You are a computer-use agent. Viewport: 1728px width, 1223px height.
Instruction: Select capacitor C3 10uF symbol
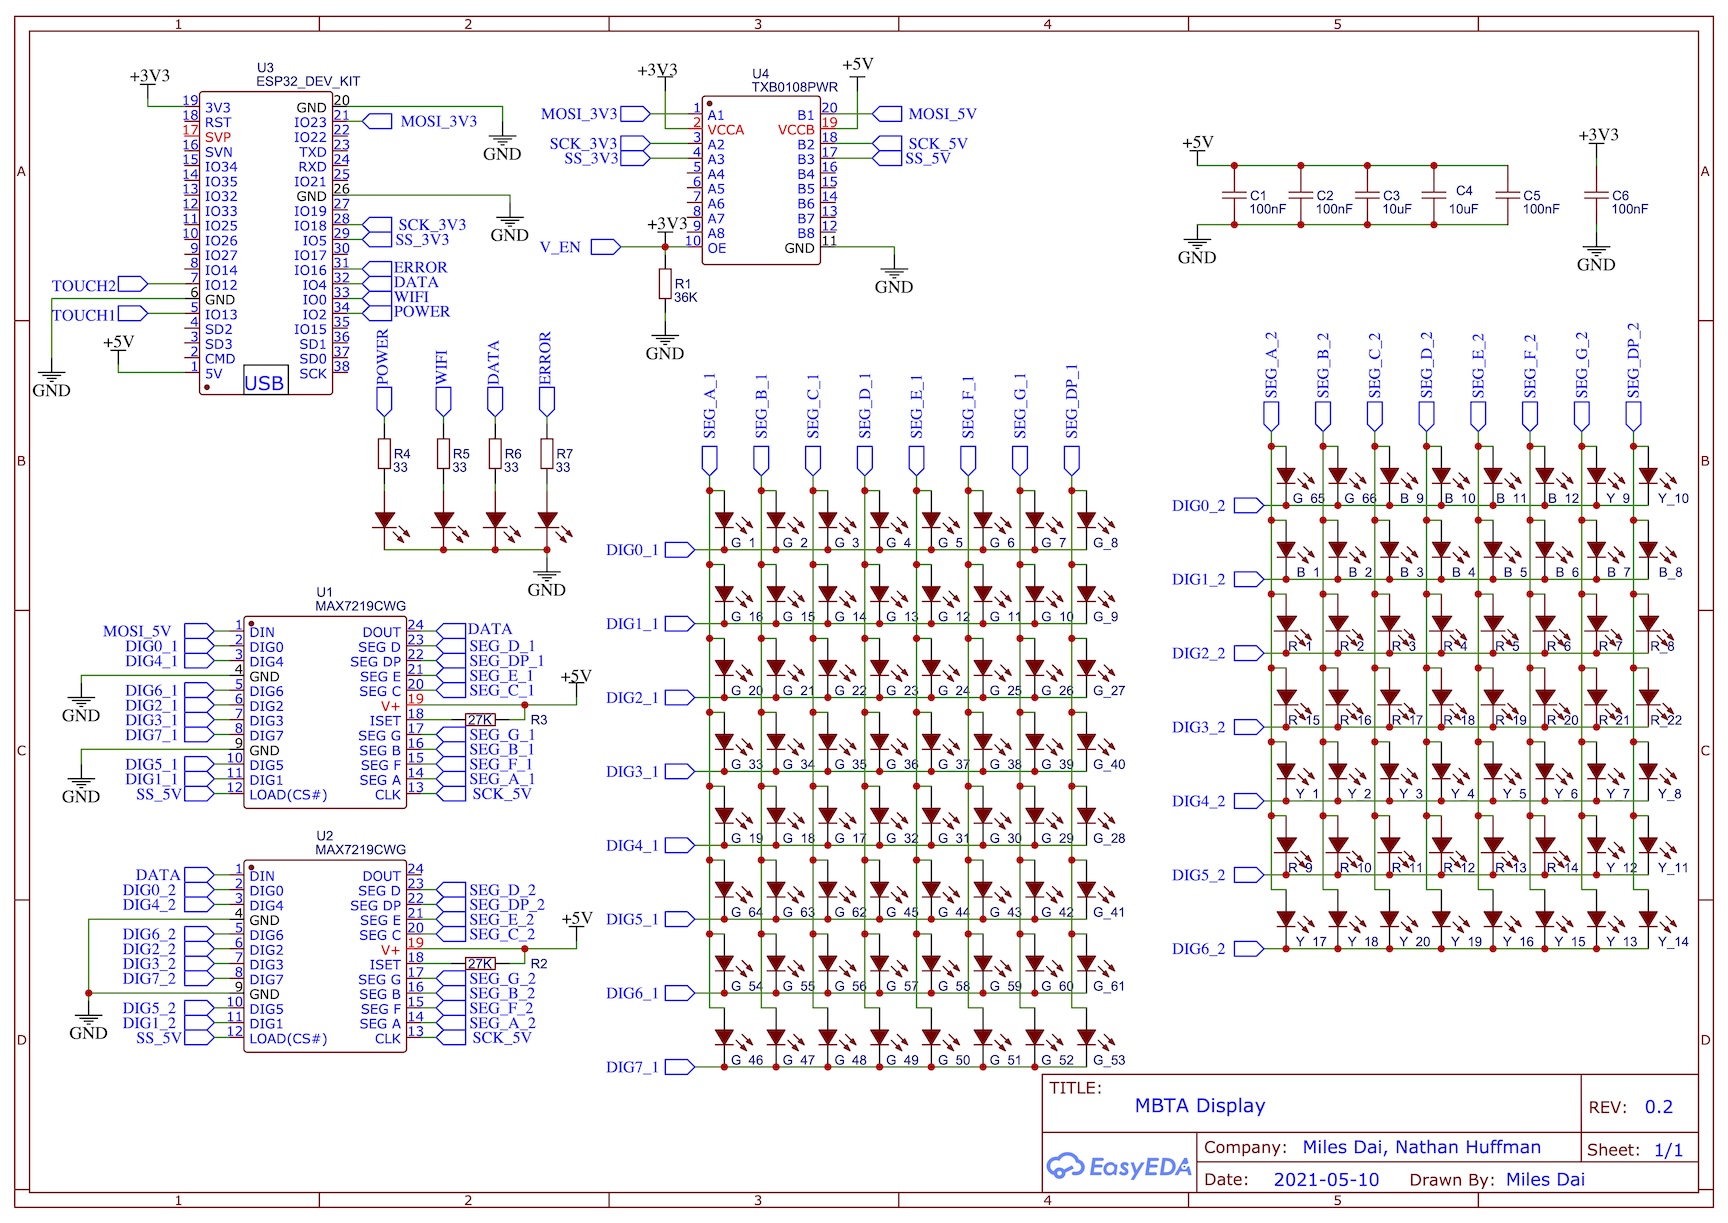coord(1367,195)
